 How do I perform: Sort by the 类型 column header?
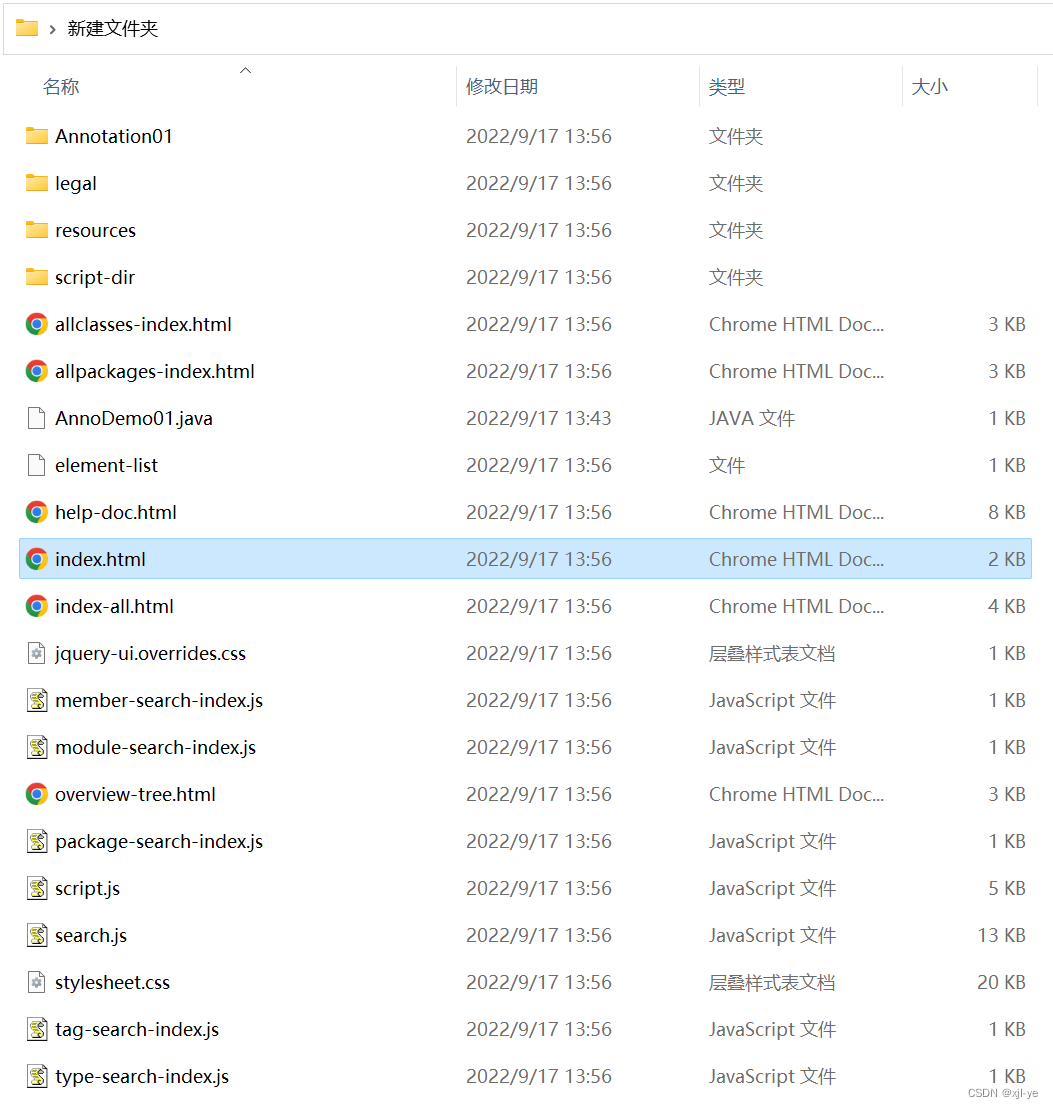(727, 87)
